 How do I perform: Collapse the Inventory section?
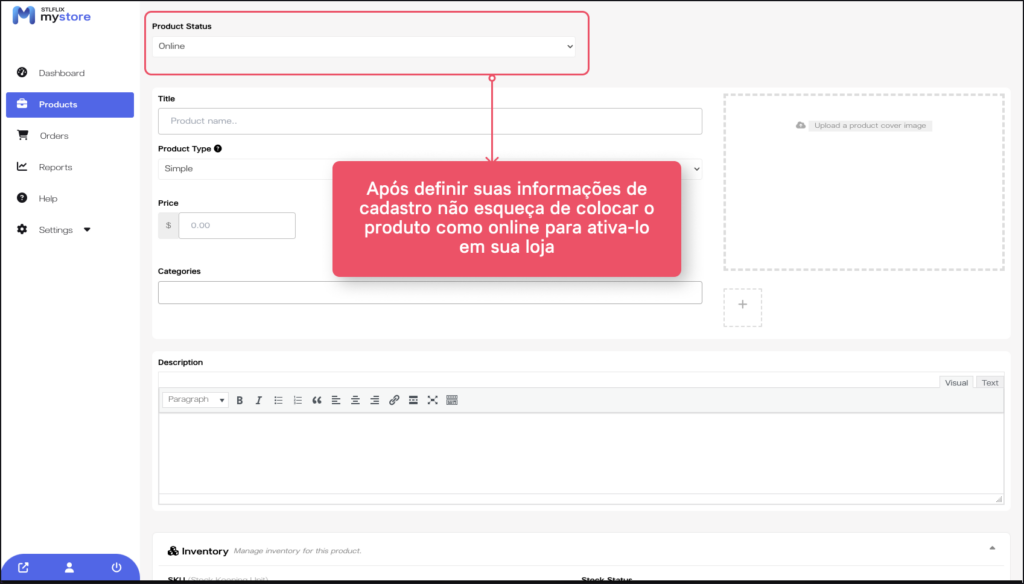click(992, 548)
